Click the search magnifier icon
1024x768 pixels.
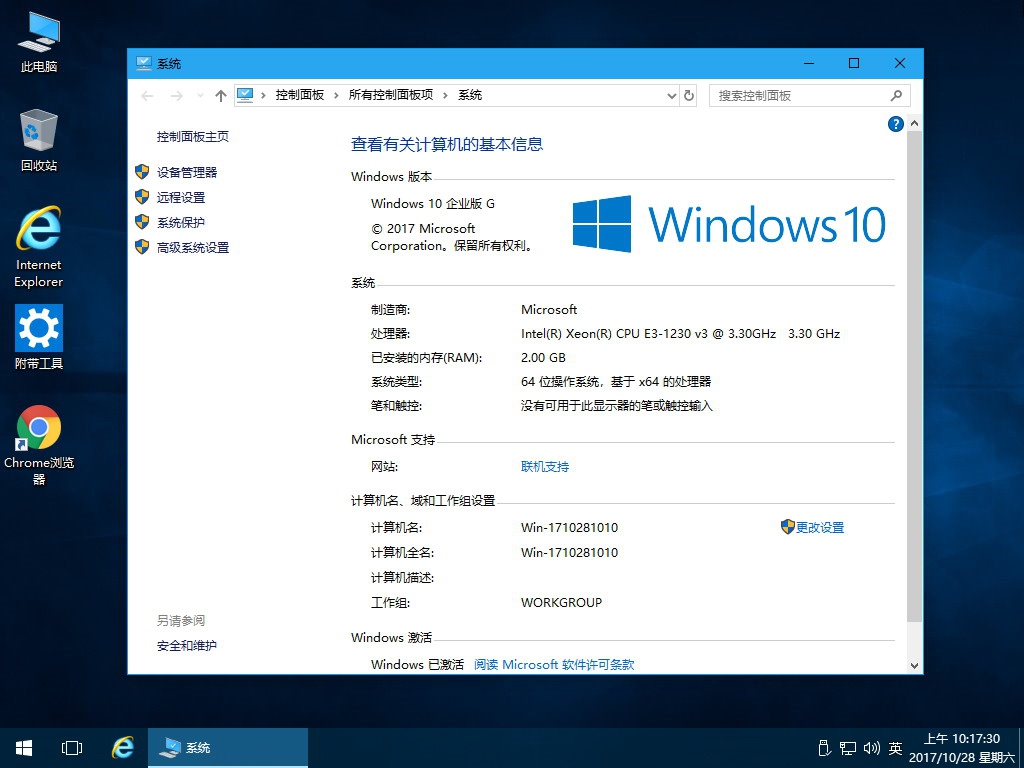coord(896,96)
